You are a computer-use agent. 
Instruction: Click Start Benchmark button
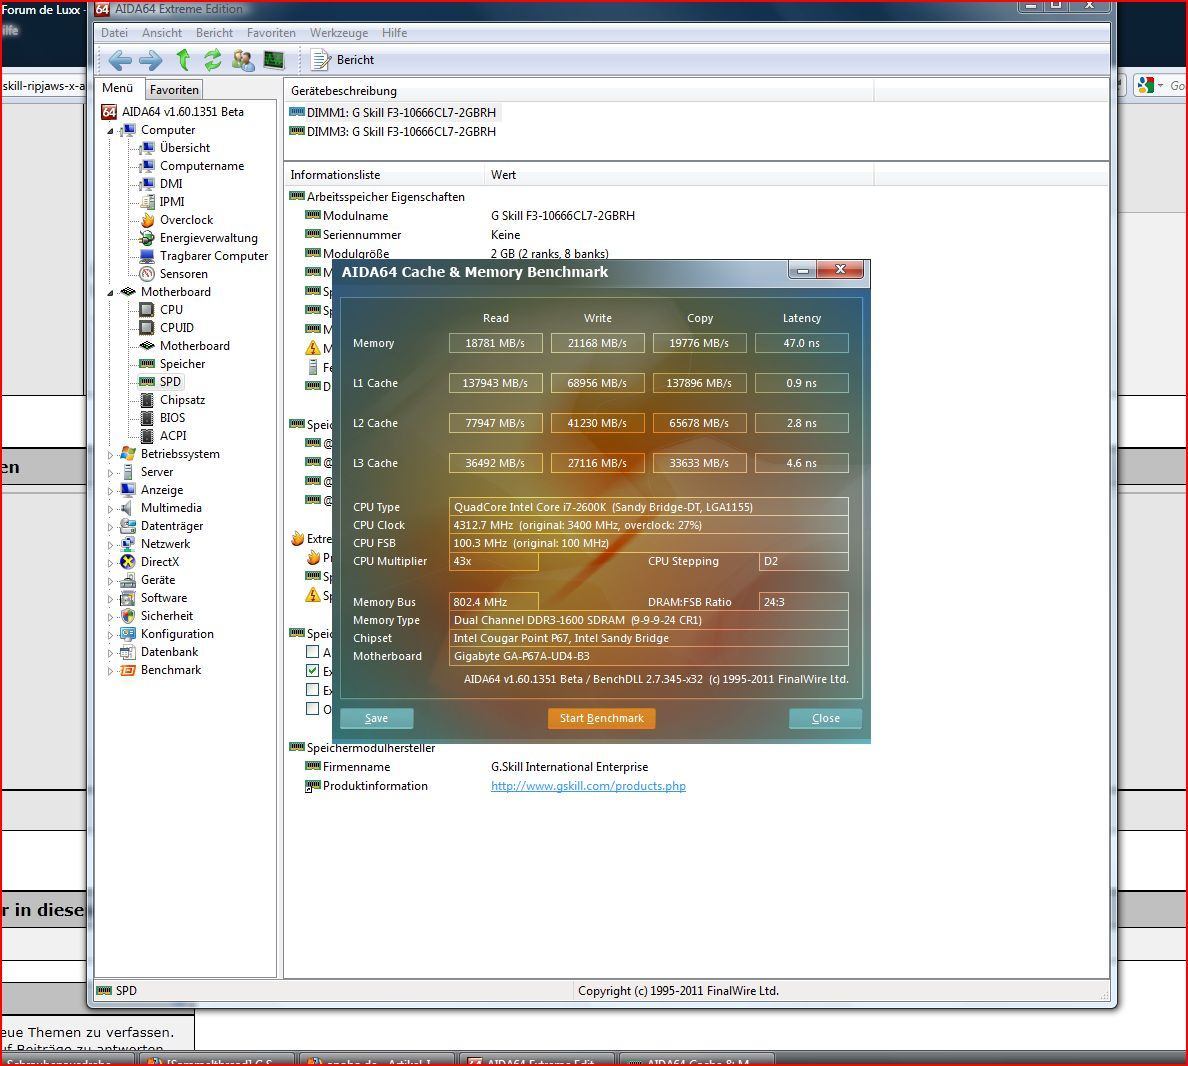(x=602, y=718)
